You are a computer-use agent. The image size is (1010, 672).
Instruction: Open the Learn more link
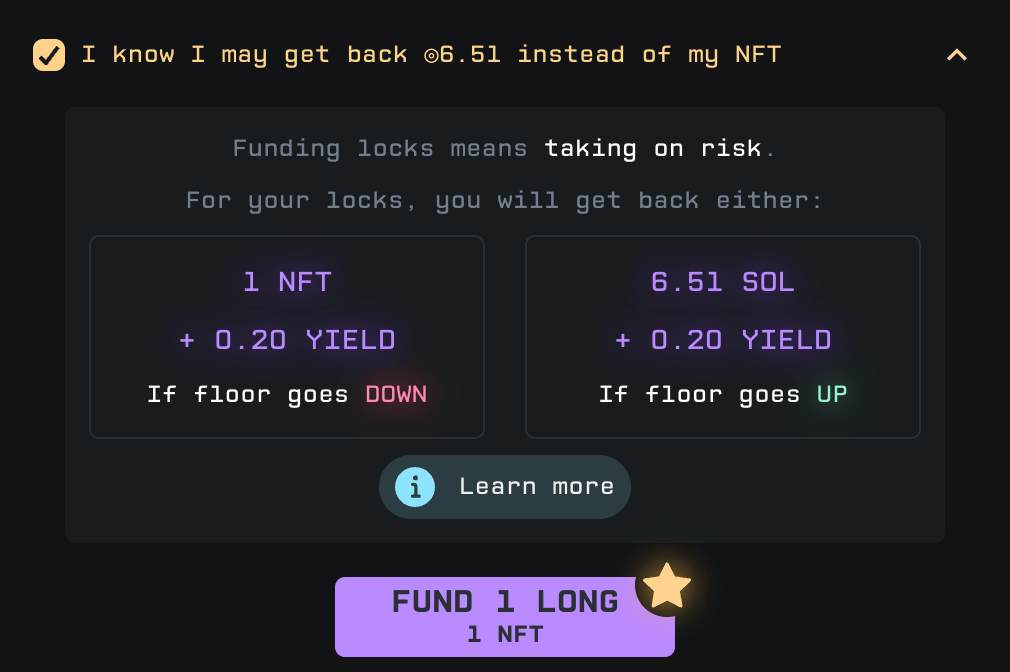coord(504,487)
